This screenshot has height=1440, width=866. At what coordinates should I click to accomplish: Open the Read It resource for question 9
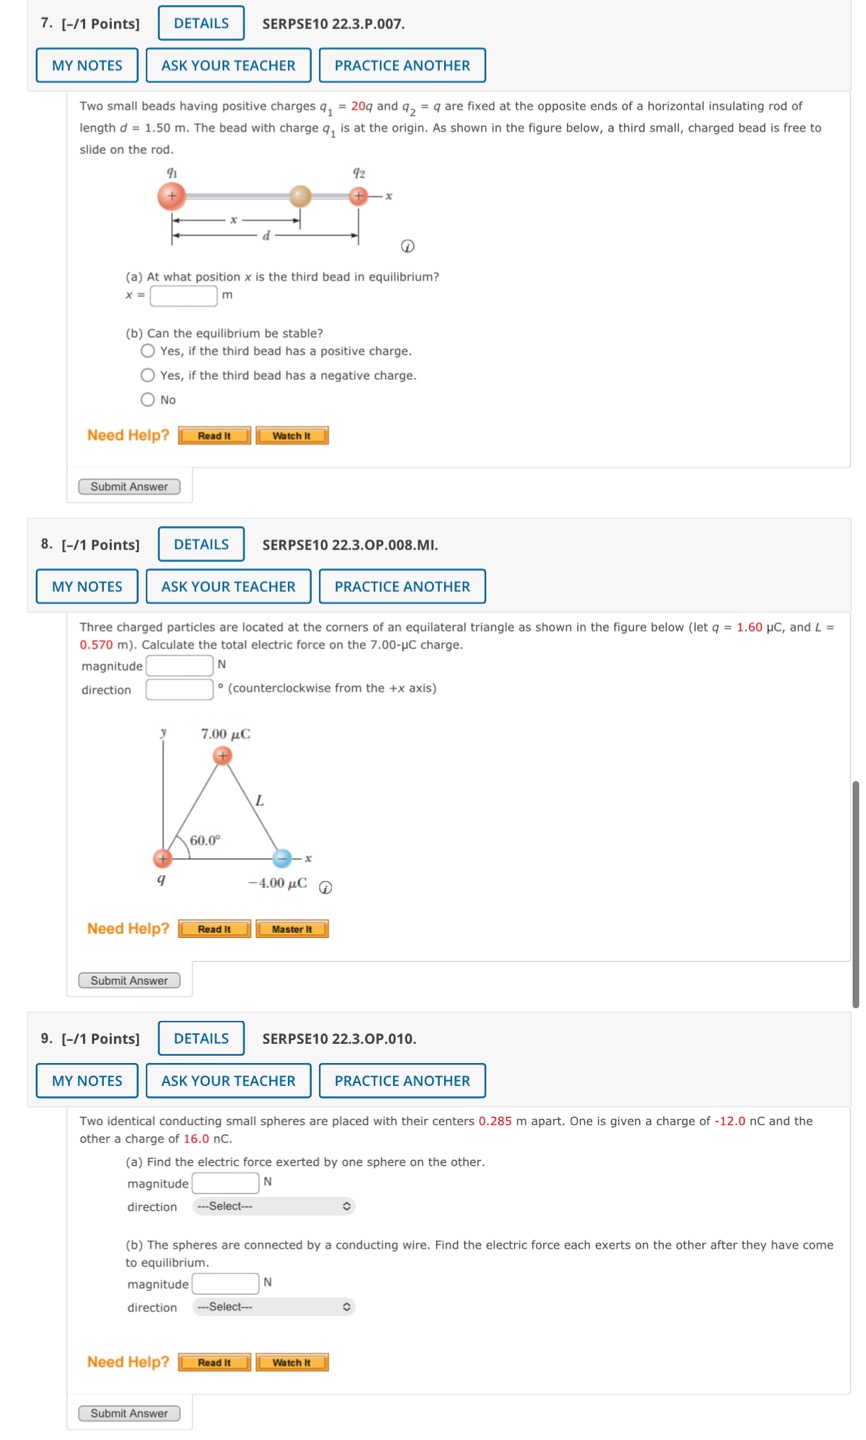pyautogui.click(x=213, y=1361)
